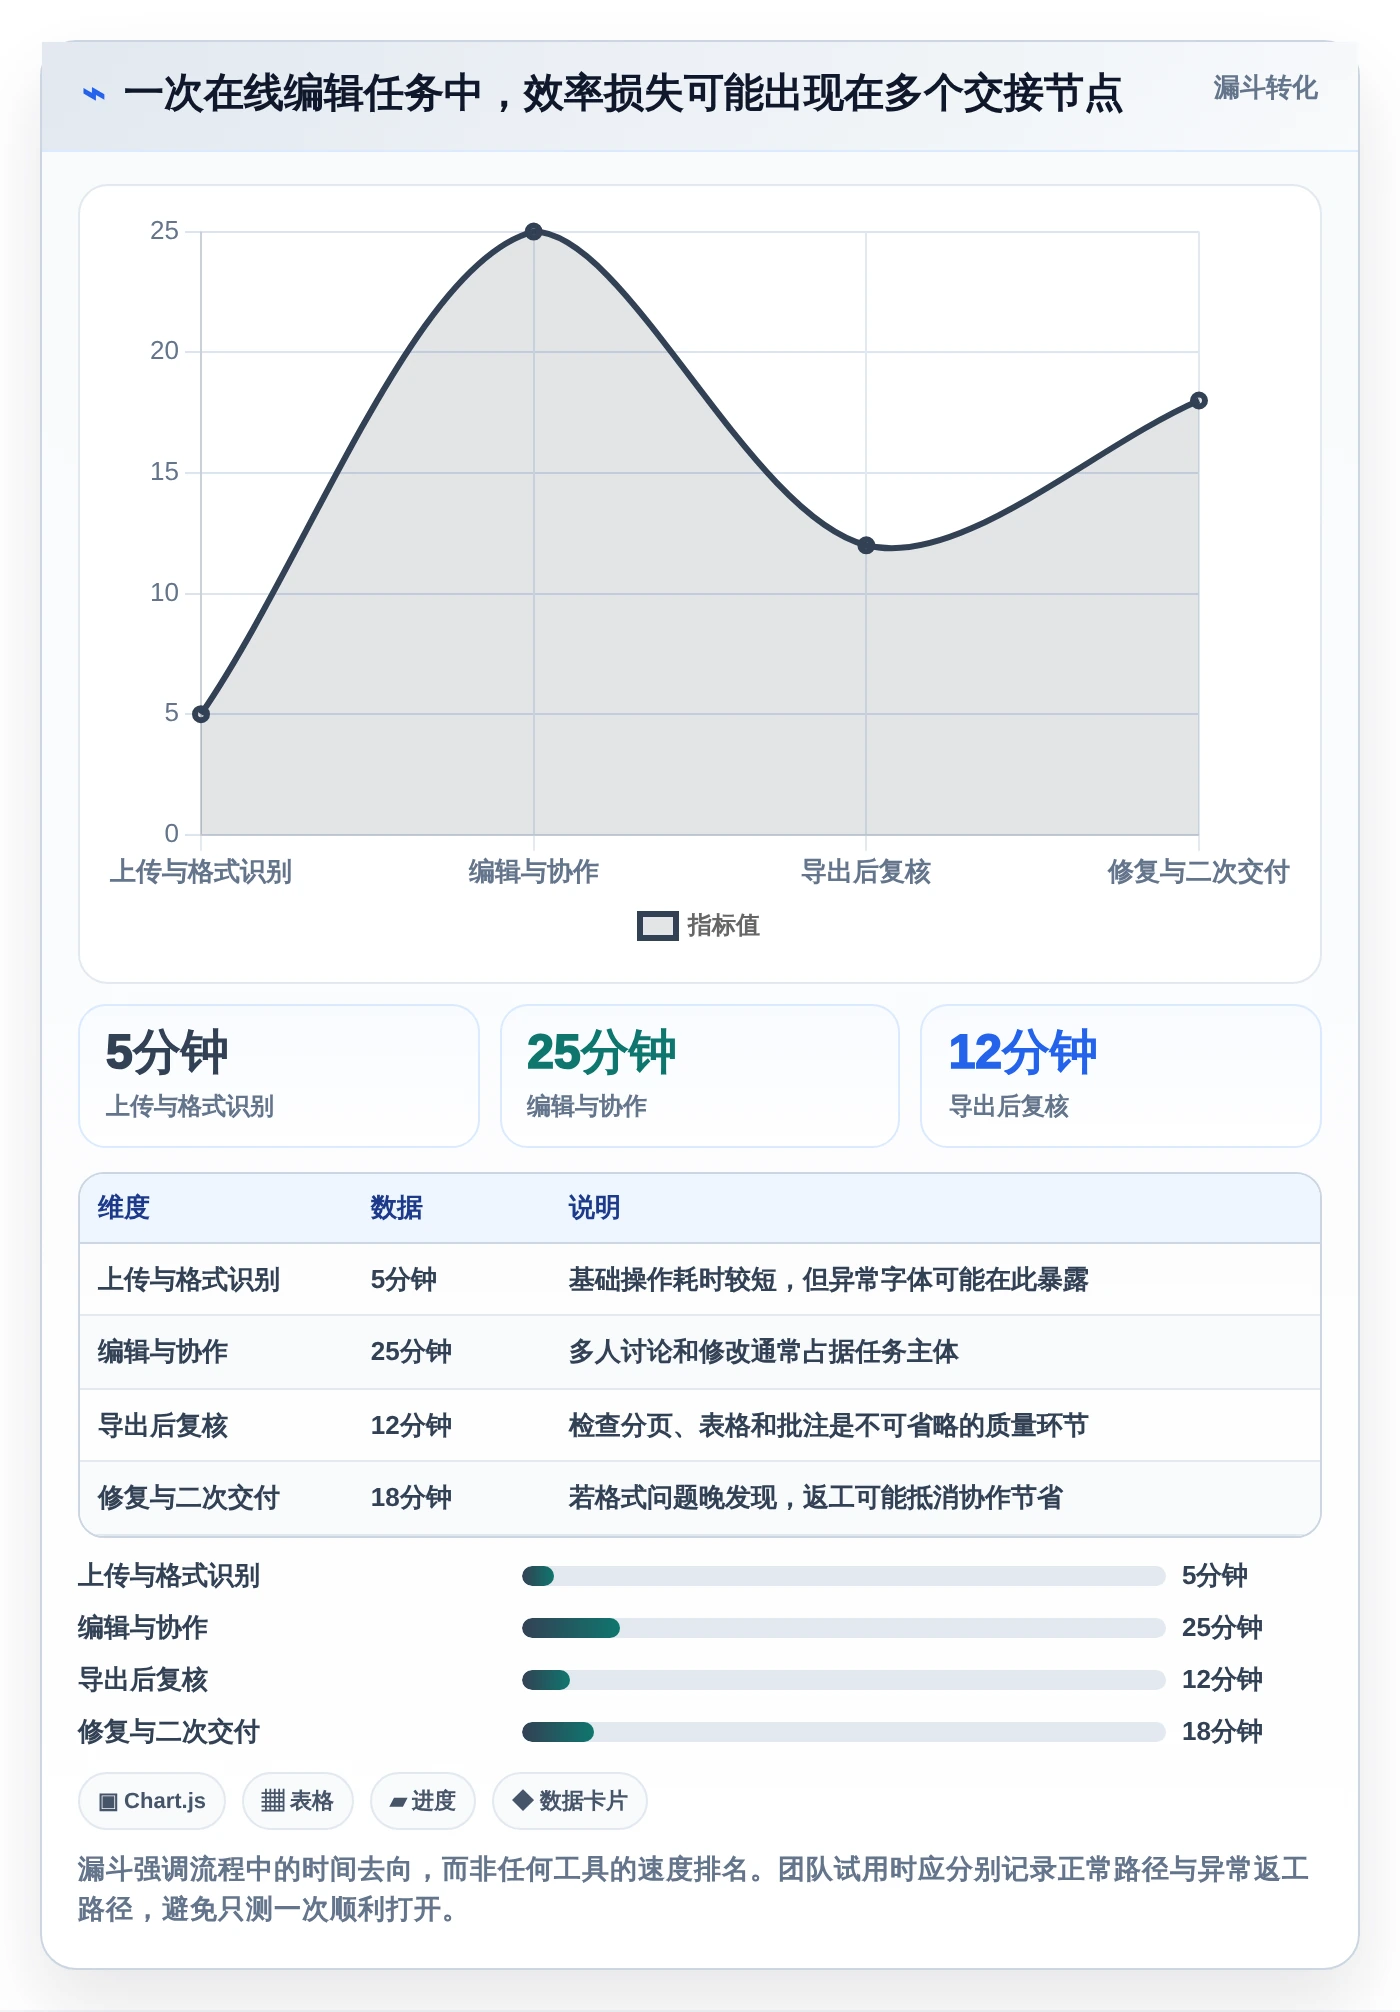Image resolution: width=1400 pixels, height=2012 pixels.
Task: Click the 5分钟 label beside the progress bar
Action: (x=1214, y=1576)
